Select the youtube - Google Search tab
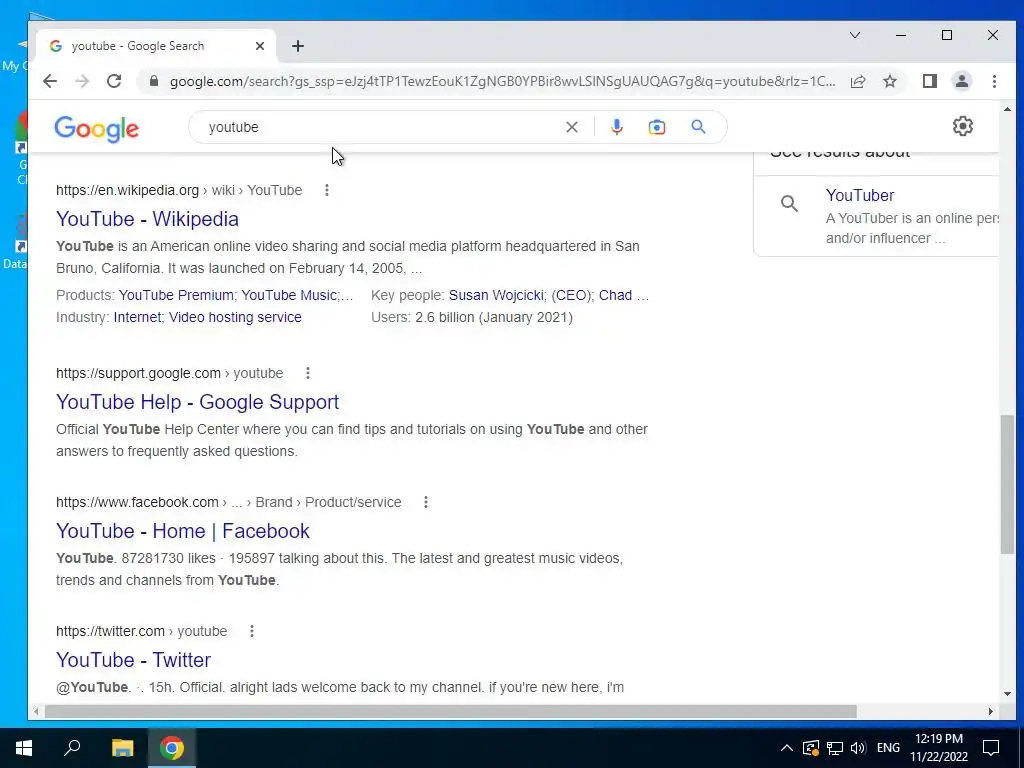1024x768 pixels. 155,46
